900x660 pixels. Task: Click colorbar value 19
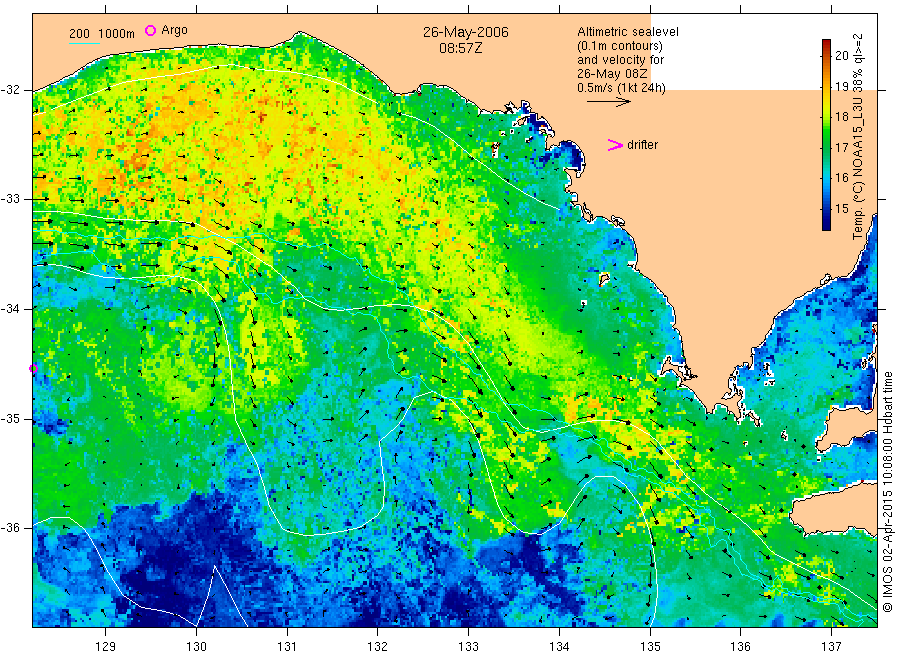point(841,87)
